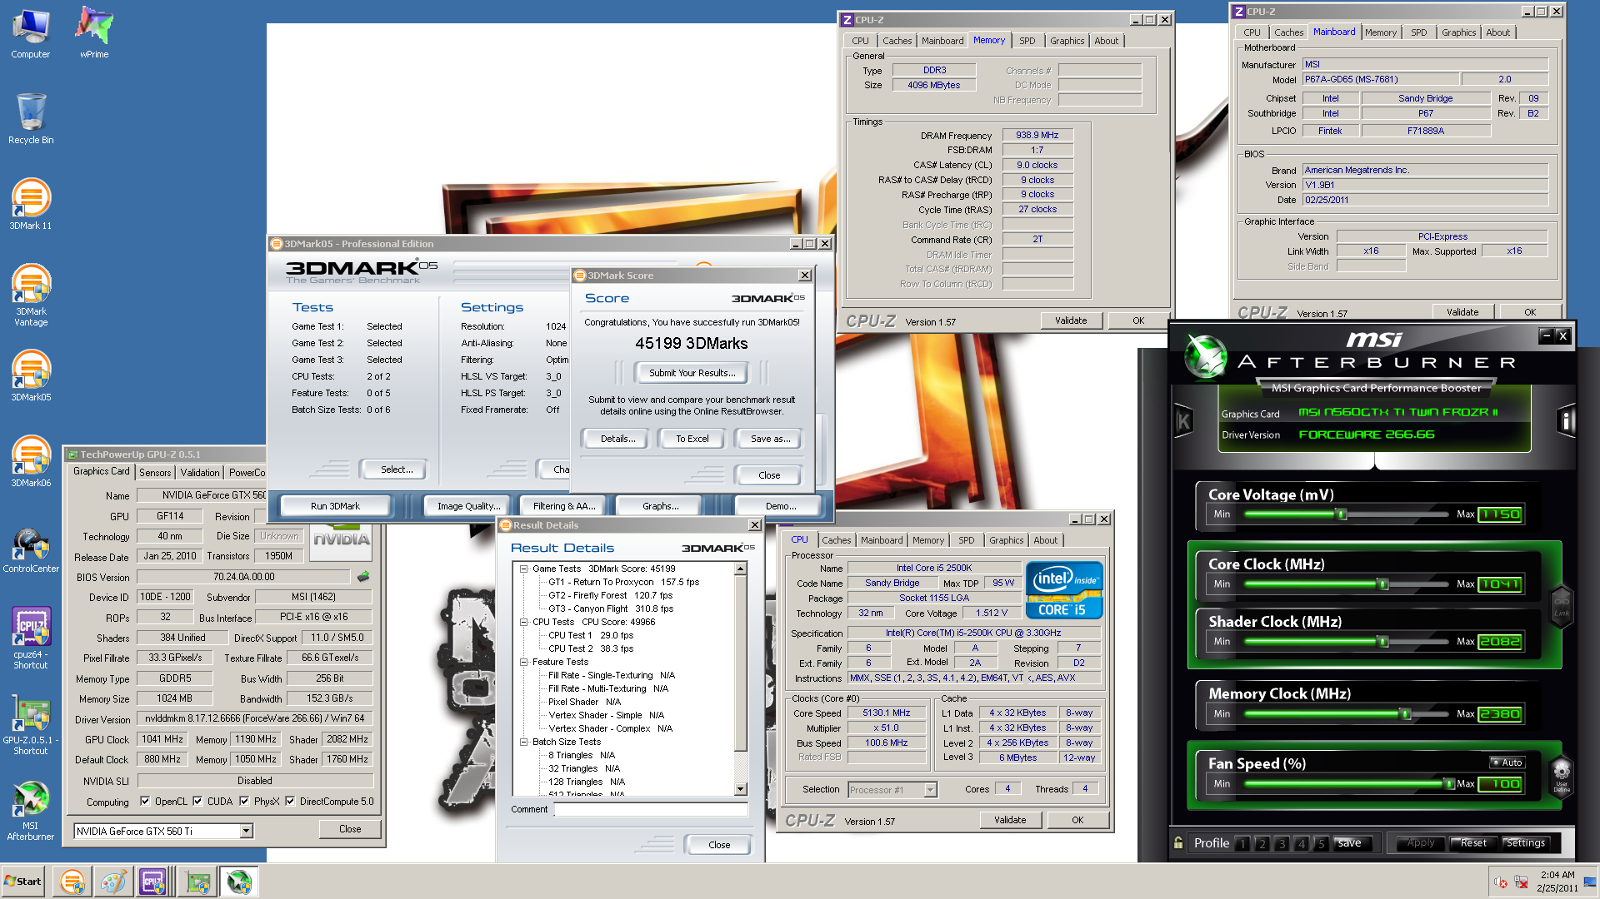Open SPD tab in CPU-Z memory window
The height and width of the screenshot is (899, 1600).
1027,41
